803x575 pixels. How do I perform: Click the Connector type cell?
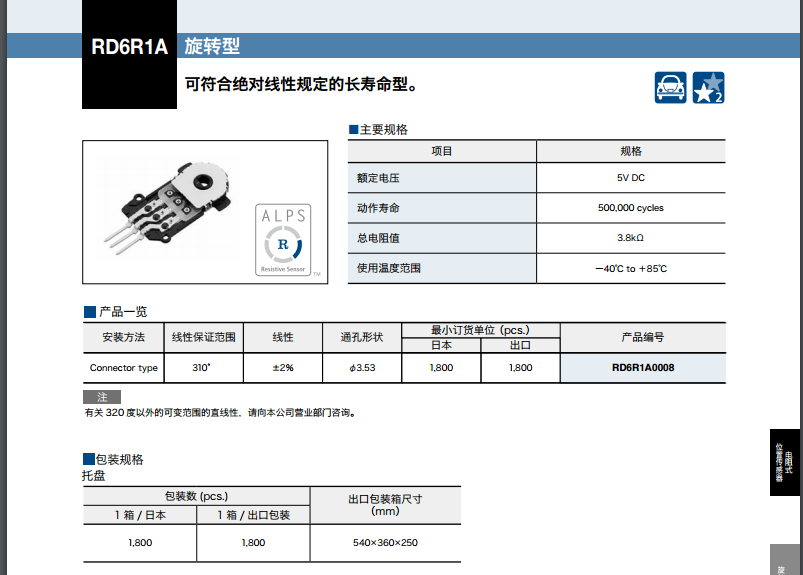pos(124,368)
